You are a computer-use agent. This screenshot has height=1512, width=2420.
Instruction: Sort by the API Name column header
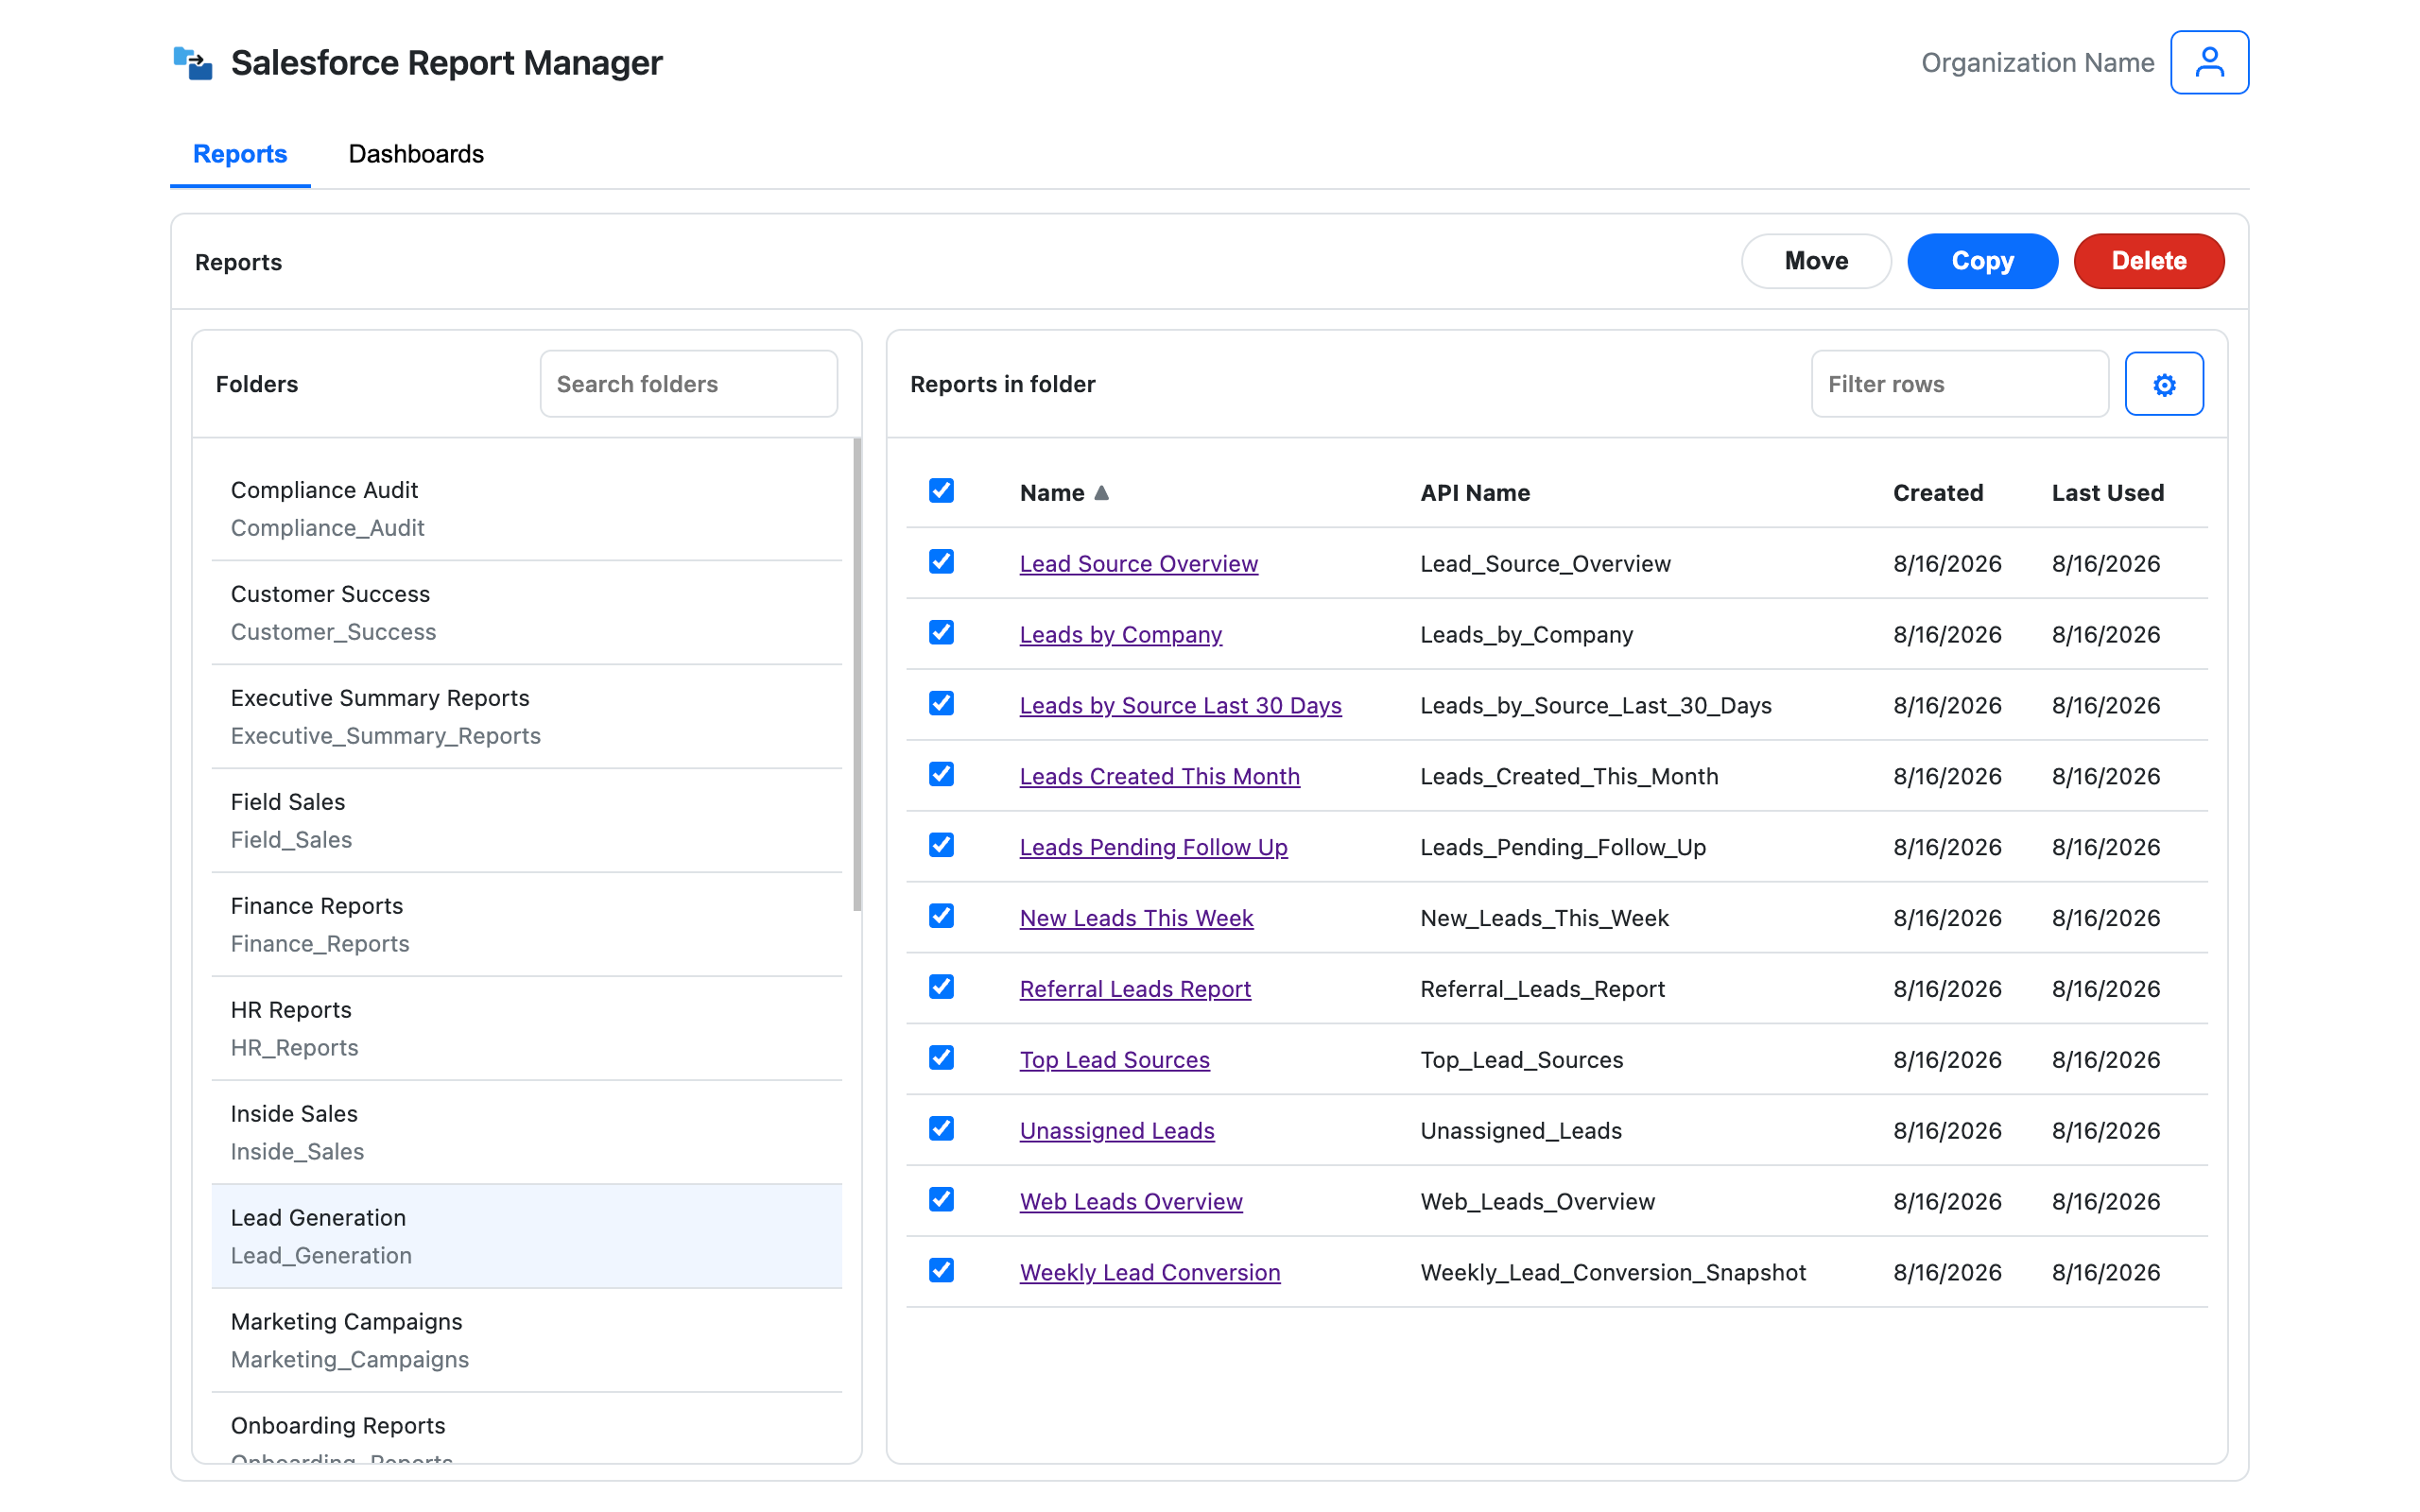point(1475,493)
